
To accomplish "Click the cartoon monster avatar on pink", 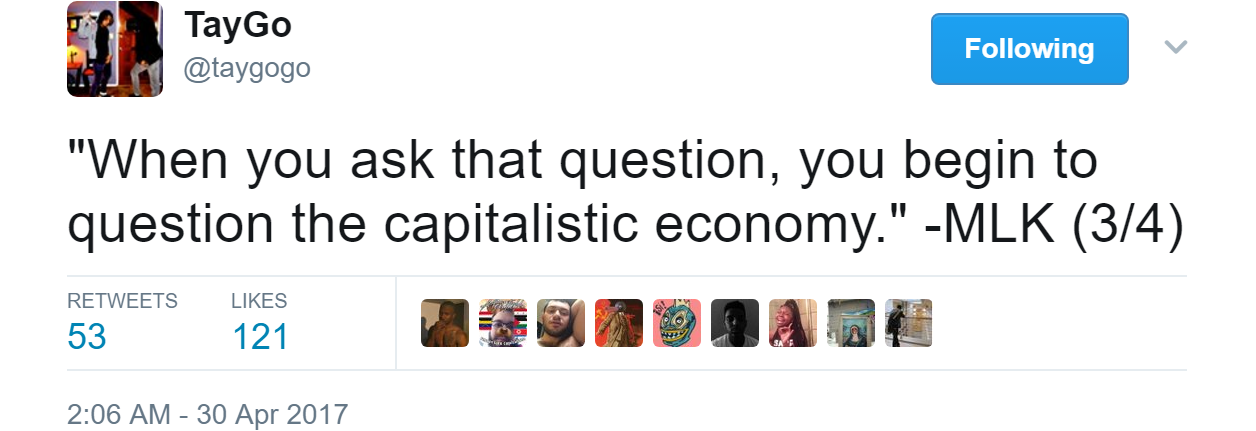I will (x=677, y=323).
